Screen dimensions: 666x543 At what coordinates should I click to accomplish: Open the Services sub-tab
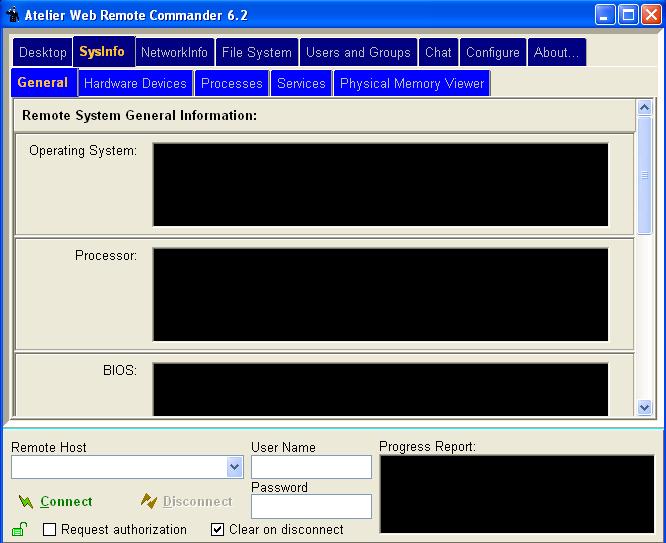tap(301, 83)
